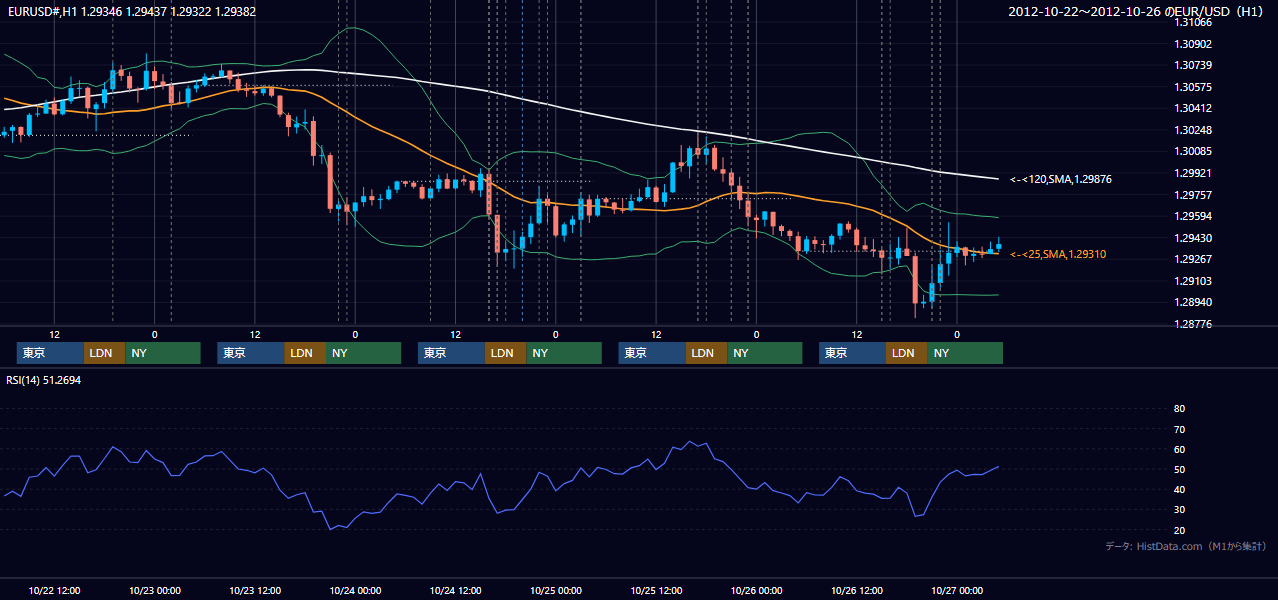Click the 10/23 12:00 date label
Viewport: 1278px width, 600px height.
click(255, 590)
